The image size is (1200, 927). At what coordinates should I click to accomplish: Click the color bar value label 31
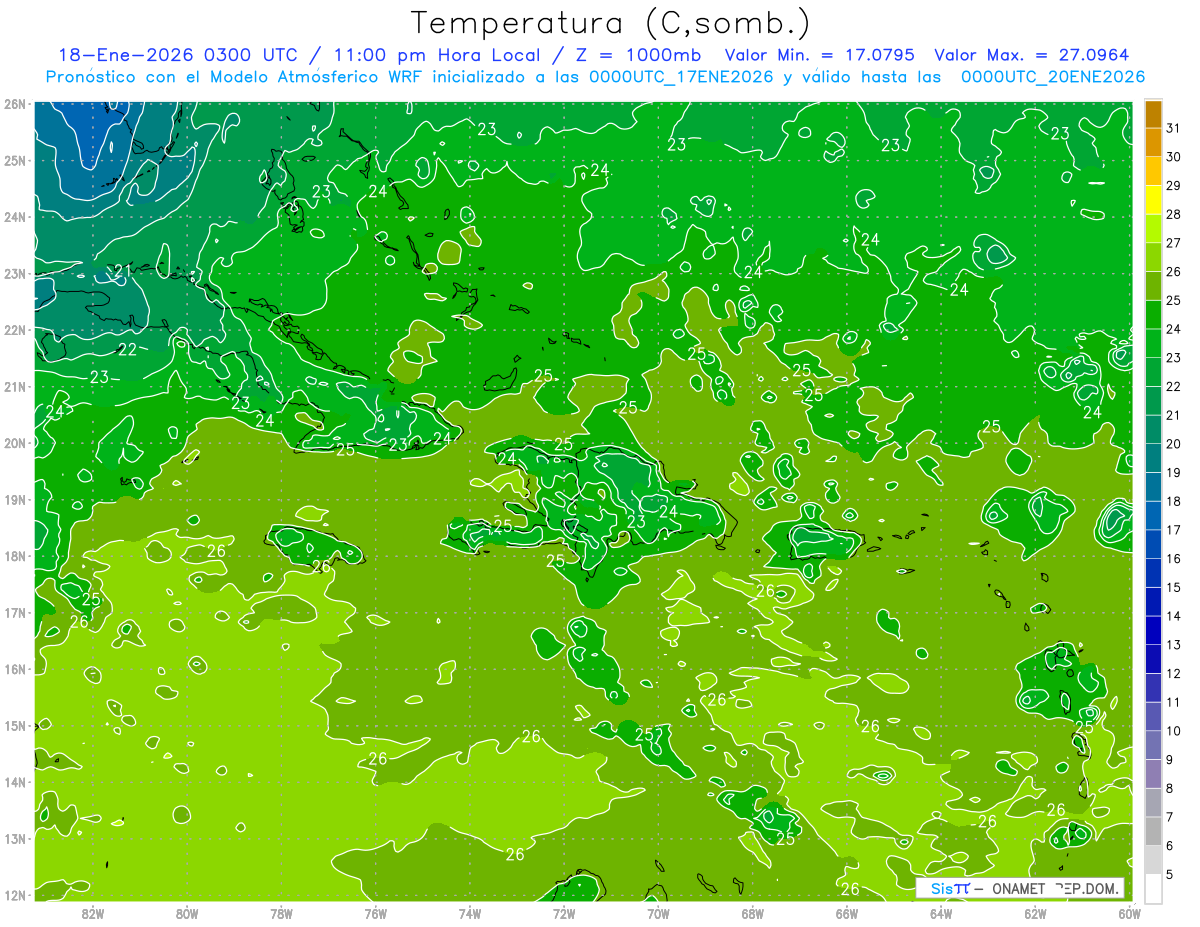(x=1173, y=128)
